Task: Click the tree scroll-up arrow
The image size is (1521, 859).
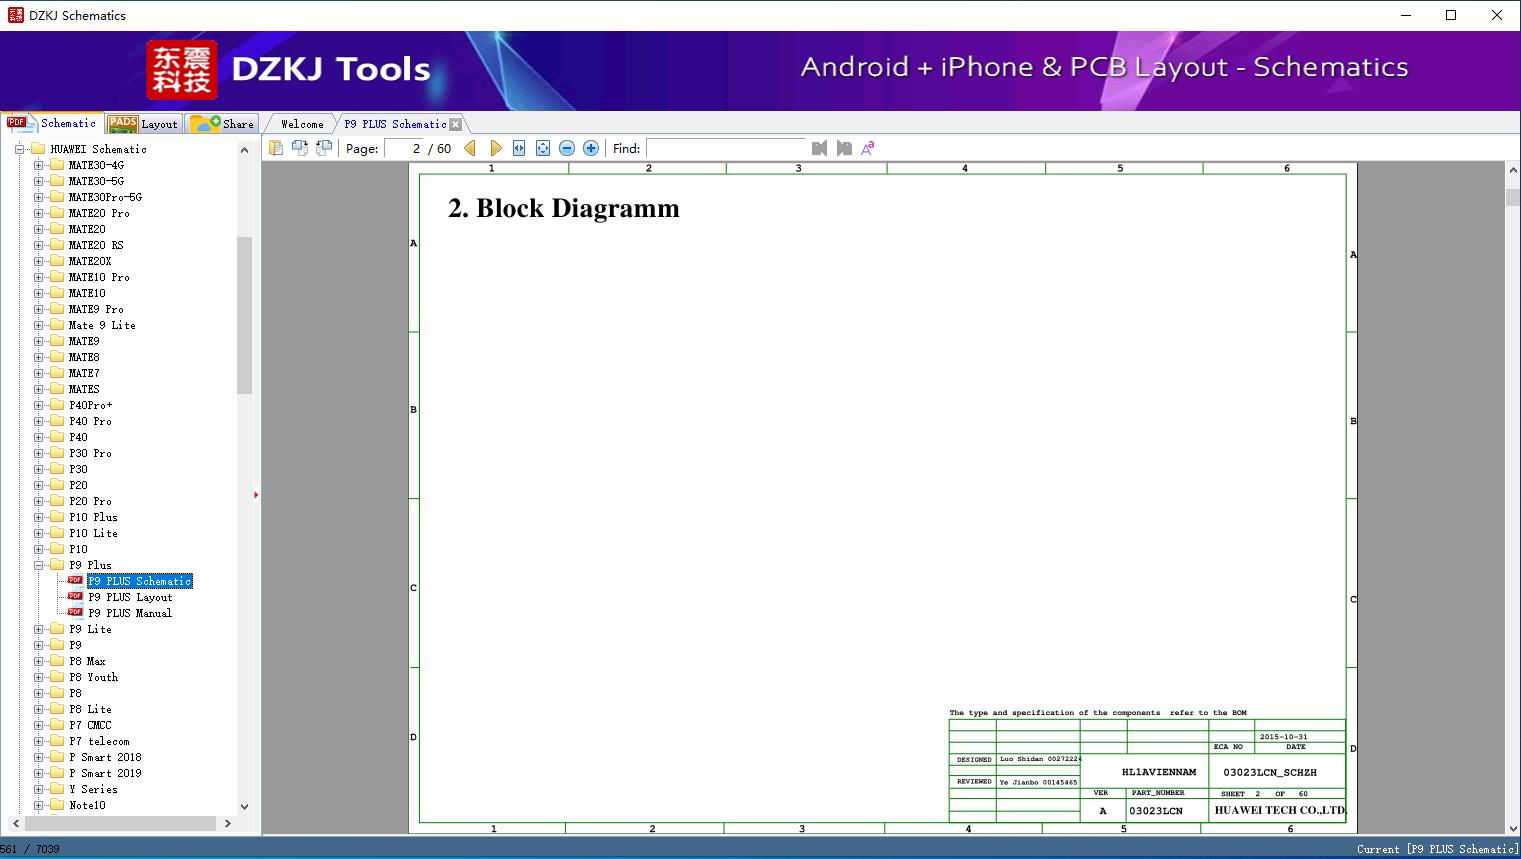Action: point(244,150)
